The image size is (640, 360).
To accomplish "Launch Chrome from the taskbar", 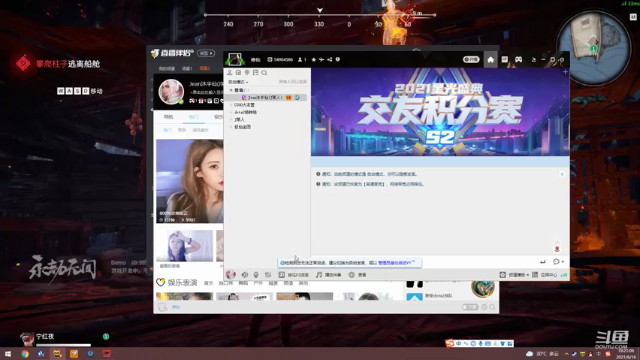I will pos(25,354).
